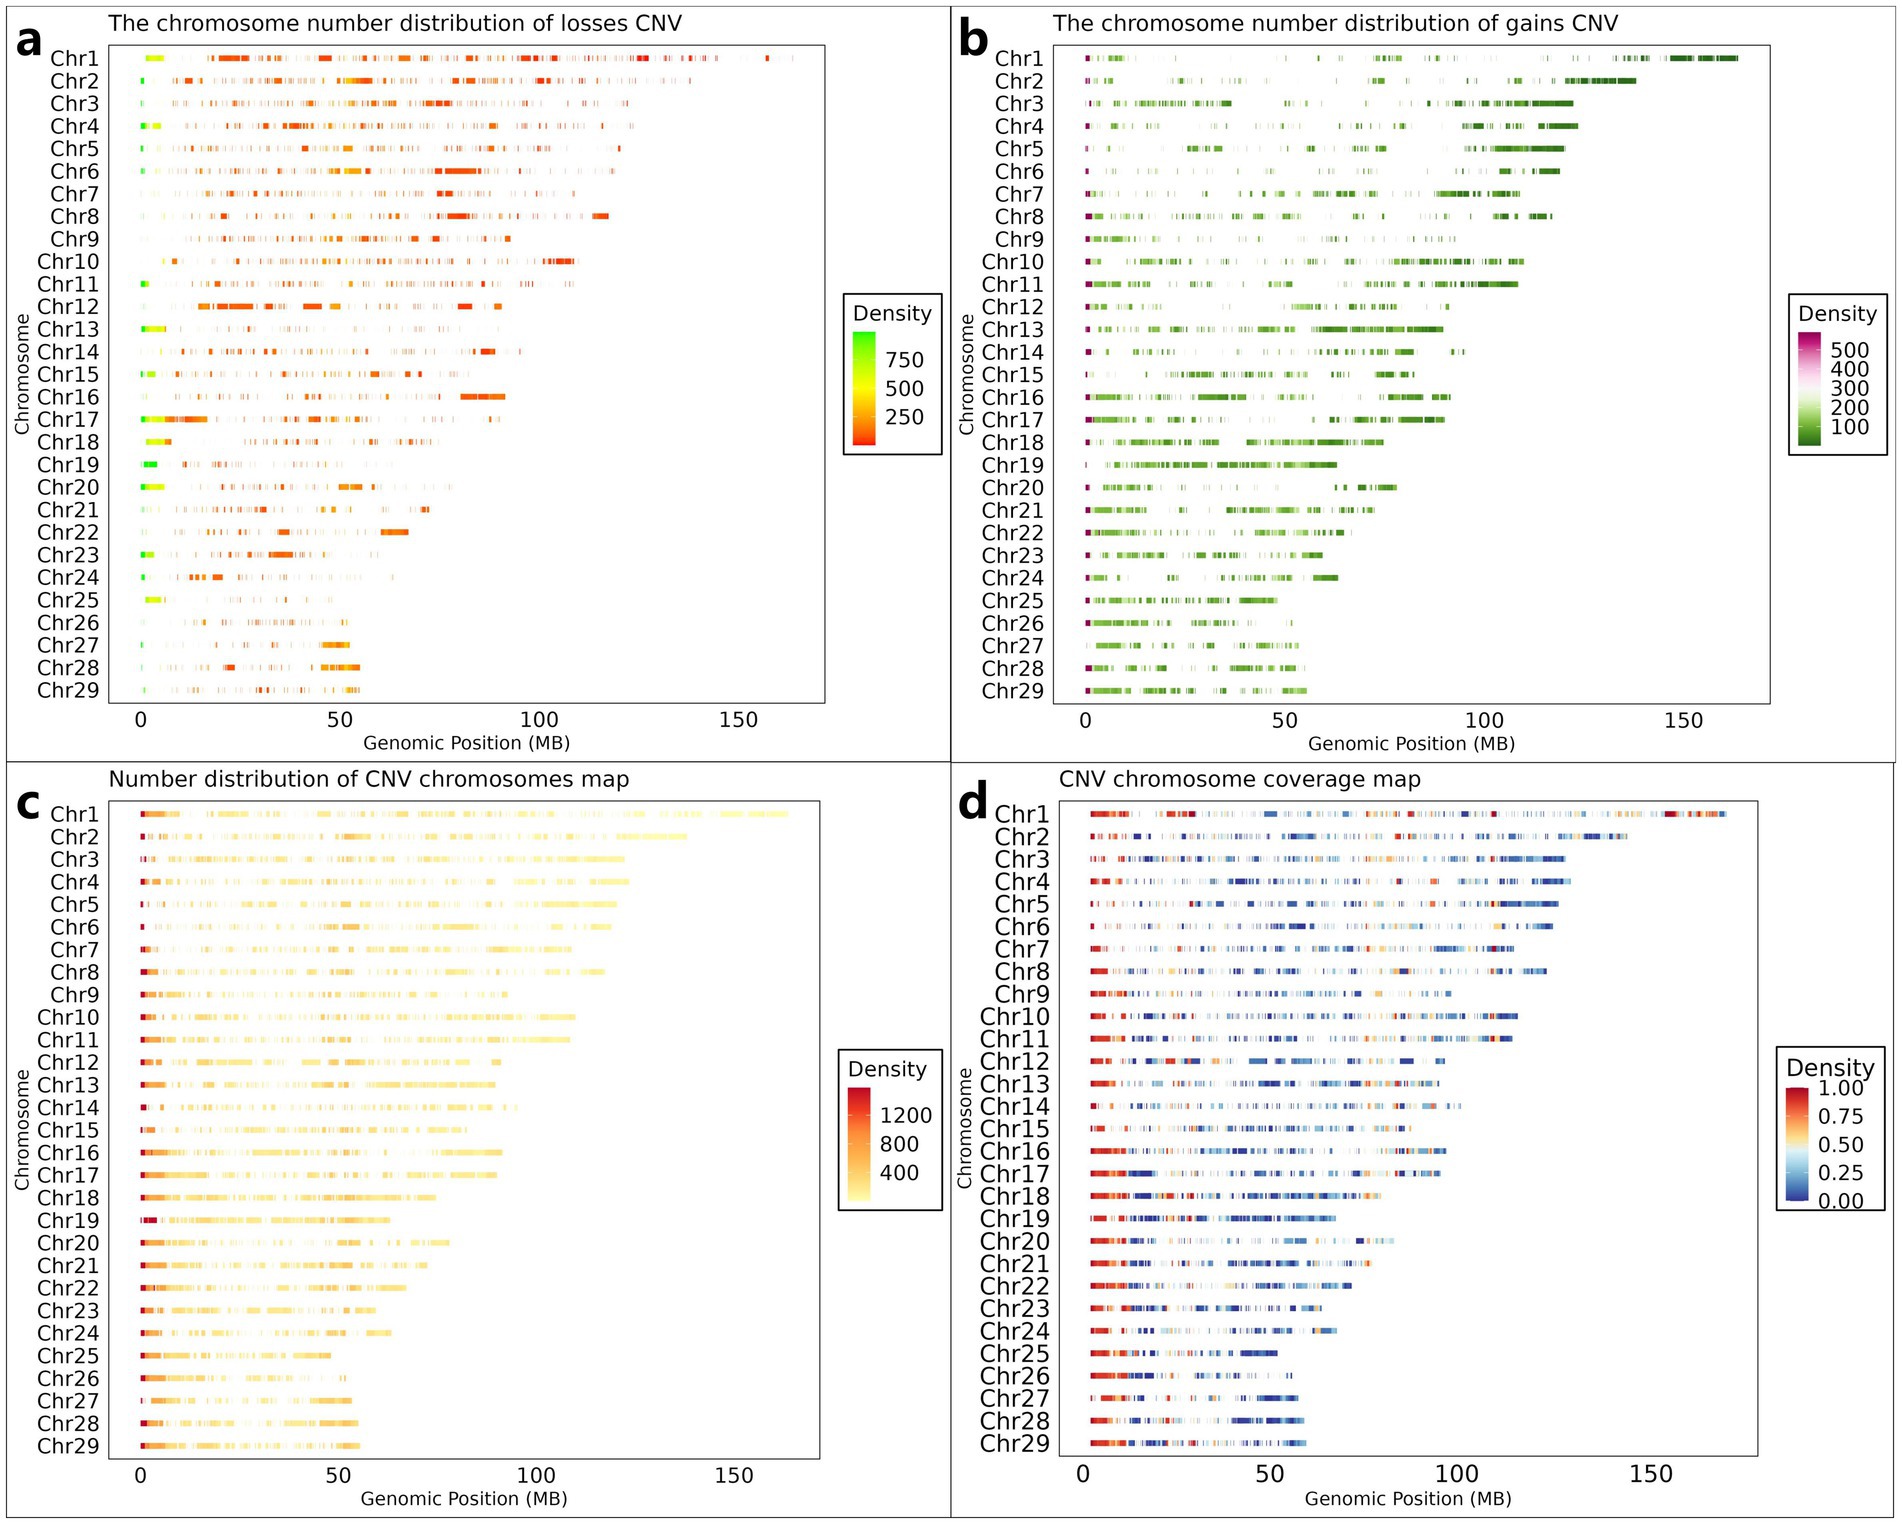Click the Chr19 label in panel c
The height and width of the screenshot is (1524, 1902).
[68, 1220]
